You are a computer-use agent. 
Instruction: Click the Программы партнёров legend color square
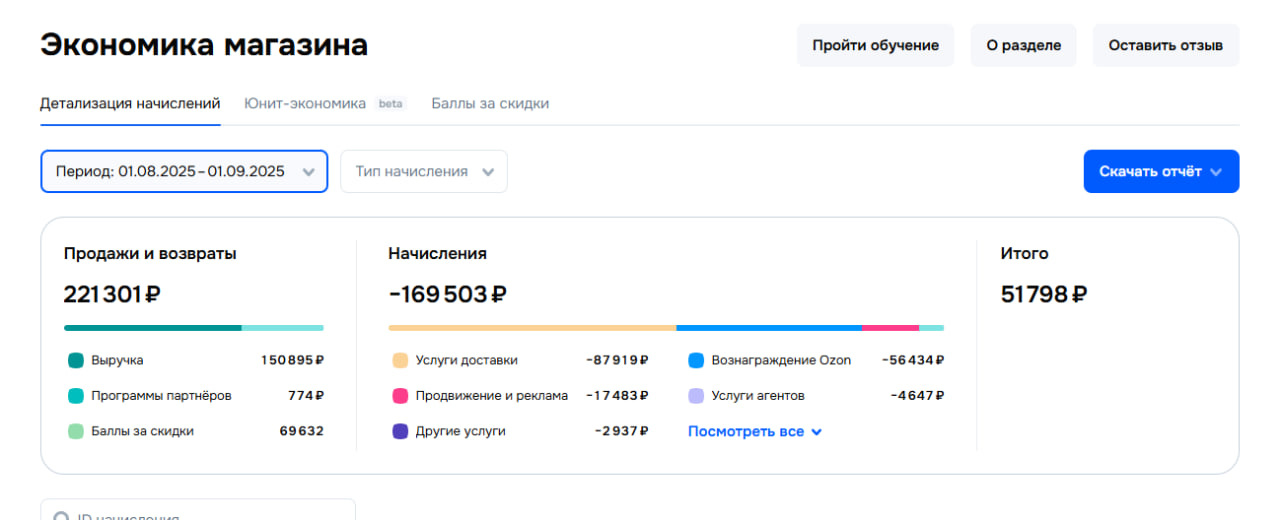(76, 396)
